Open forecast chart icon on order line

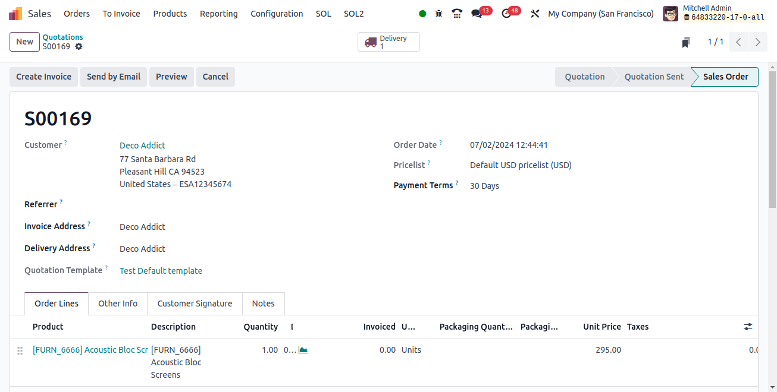coord(303,350)
